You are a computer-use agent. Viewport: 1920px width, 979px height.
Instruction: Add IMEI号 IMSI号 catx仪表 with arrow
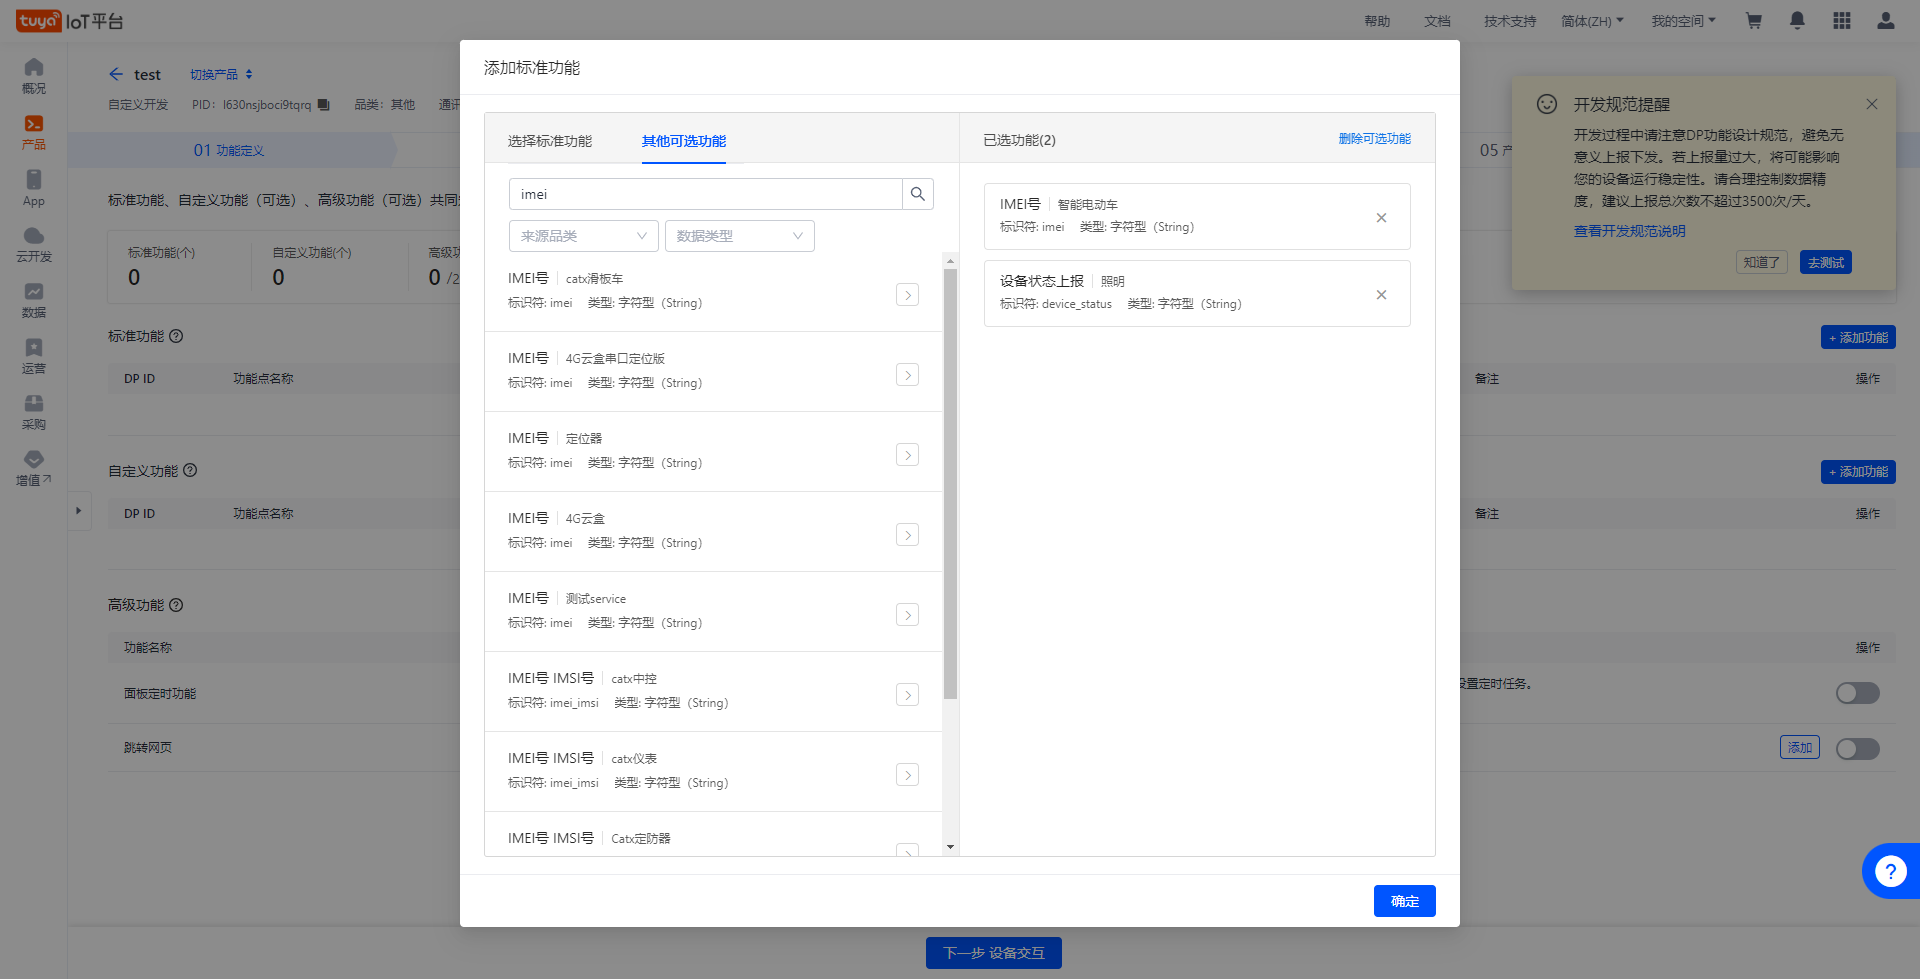pyautogui.click(x=907, y=774)
